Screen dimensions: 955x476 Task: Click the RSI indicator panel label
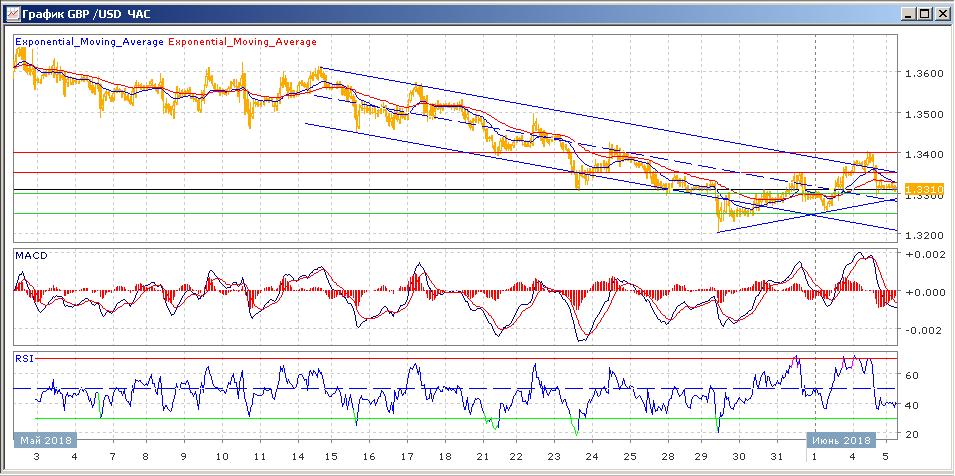coord(24,357)
